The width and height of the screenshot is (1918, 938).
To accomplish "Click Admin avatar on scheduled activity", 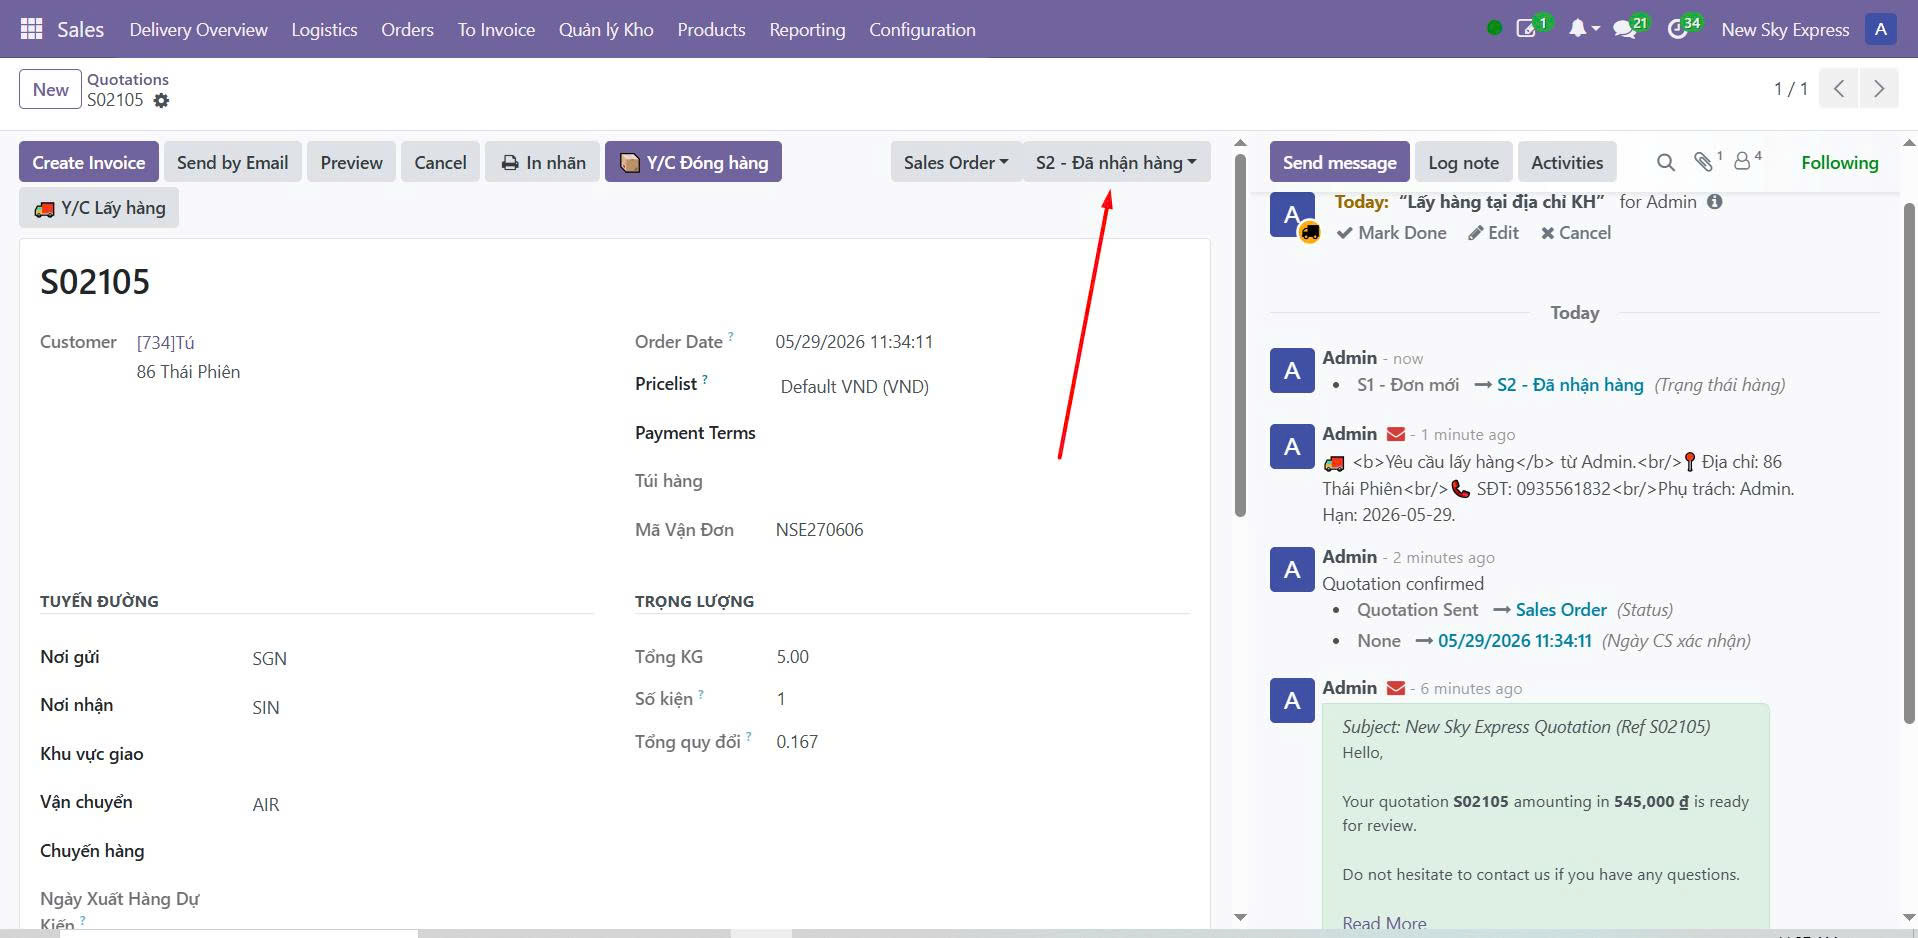I will pos(1292,215).
